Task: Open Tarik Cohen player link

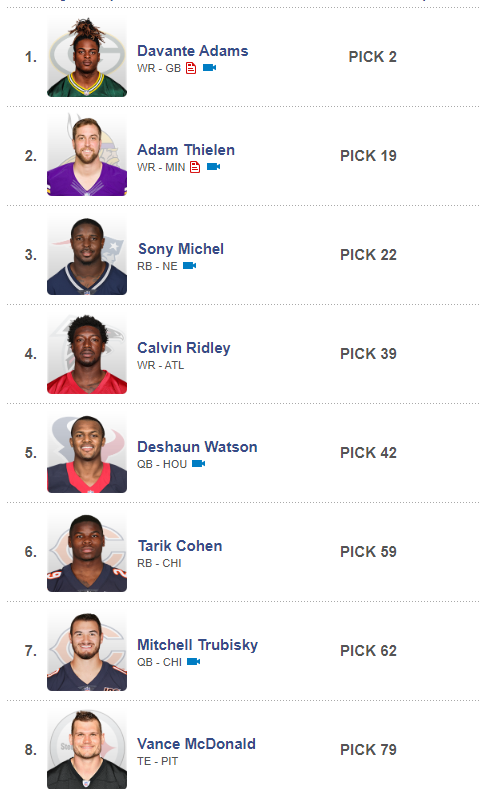Action: pyautogui.click(x=180, y=546)
